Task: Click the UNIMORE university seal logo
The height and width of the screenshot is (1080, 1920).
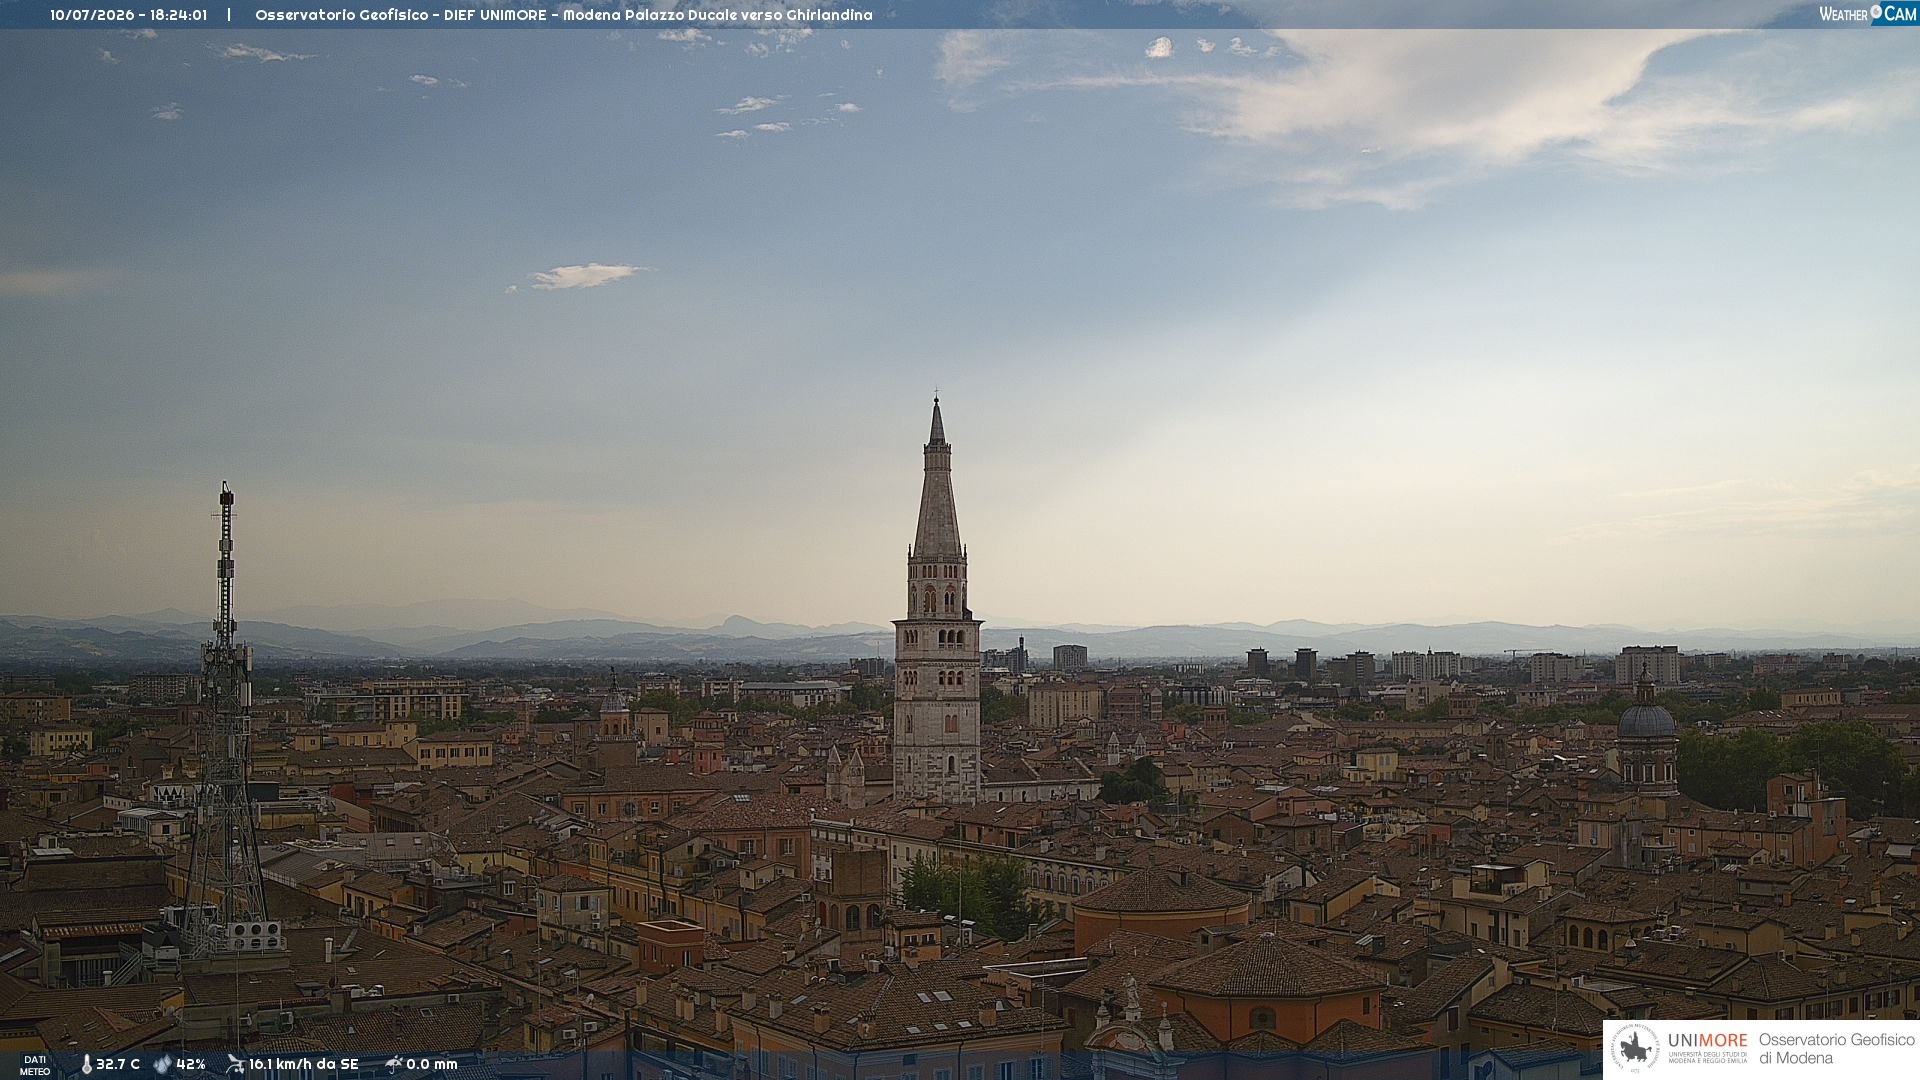Action: (1636, 1049)
